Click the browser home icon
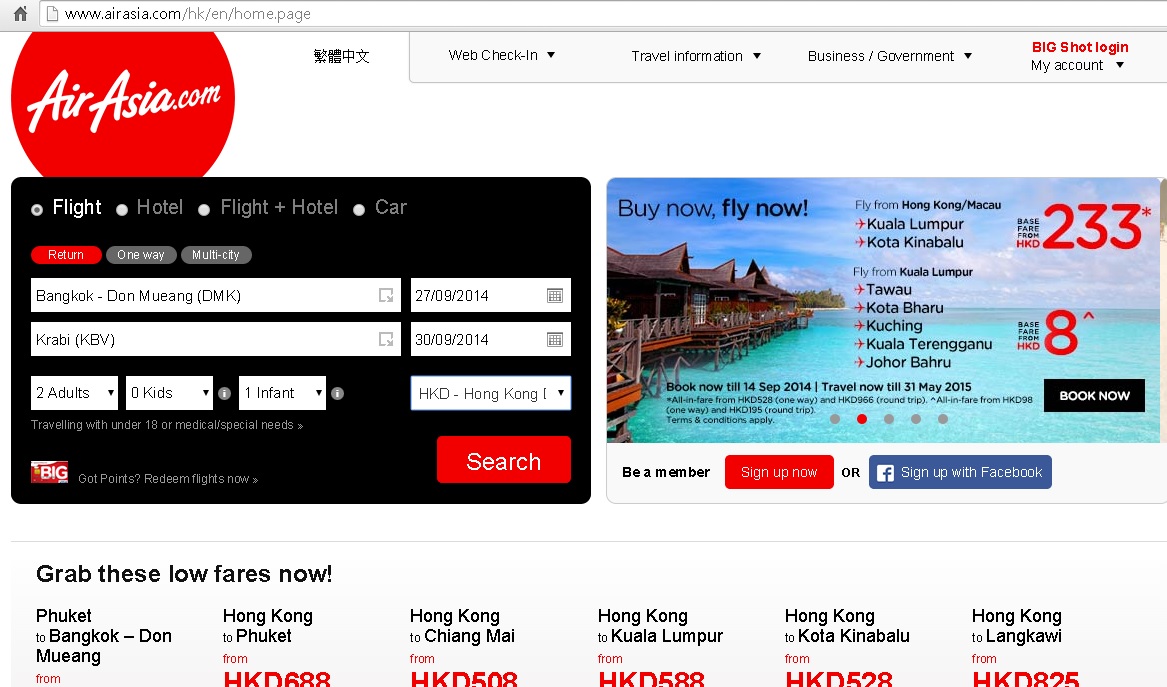The width and height of the screenshot is (1167, 687). coord(20,14)
